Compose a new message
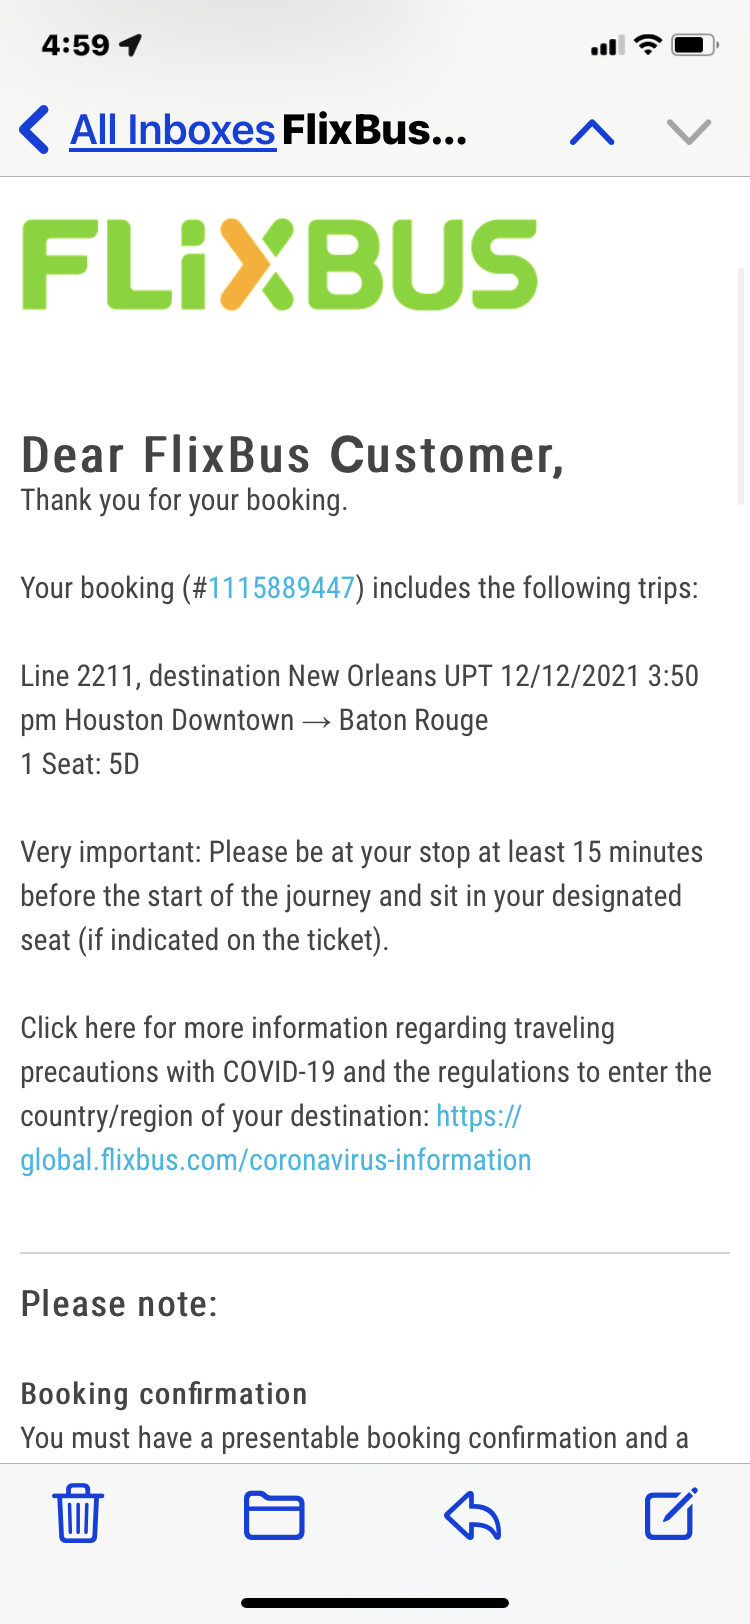Viewport: 750px width, 1624px height. tap(670, 1513)
